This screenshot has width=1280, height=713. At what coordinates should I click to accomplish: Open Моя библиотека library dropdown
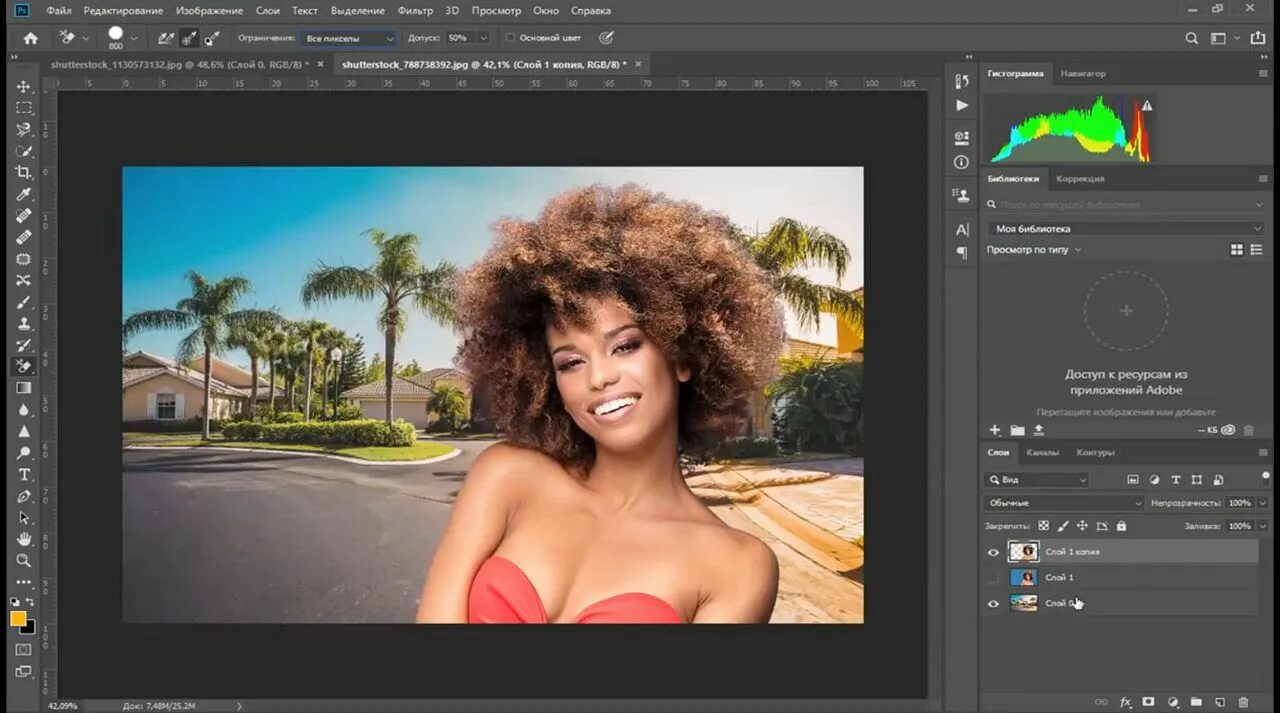[x=1126, y=229]
